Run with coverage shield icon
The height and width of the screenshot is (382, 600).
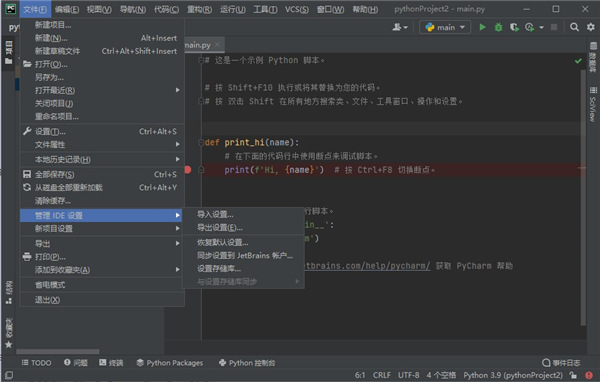514,27
